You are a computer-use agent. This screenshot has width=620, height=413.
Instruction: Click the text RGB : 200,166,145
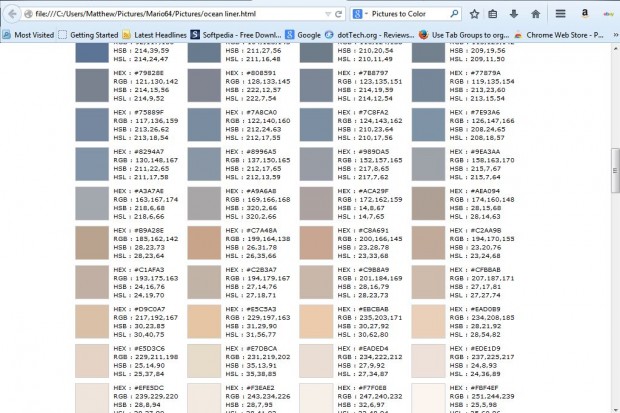pos(370,239)
